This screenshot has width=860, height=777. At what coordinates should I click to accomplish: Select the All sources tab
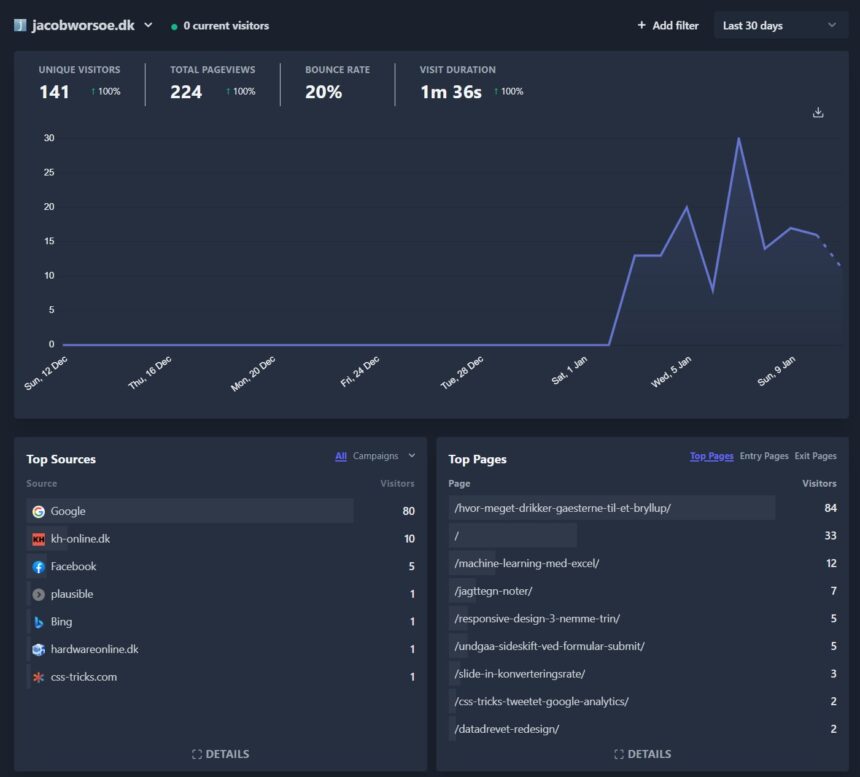pos(341,456)
